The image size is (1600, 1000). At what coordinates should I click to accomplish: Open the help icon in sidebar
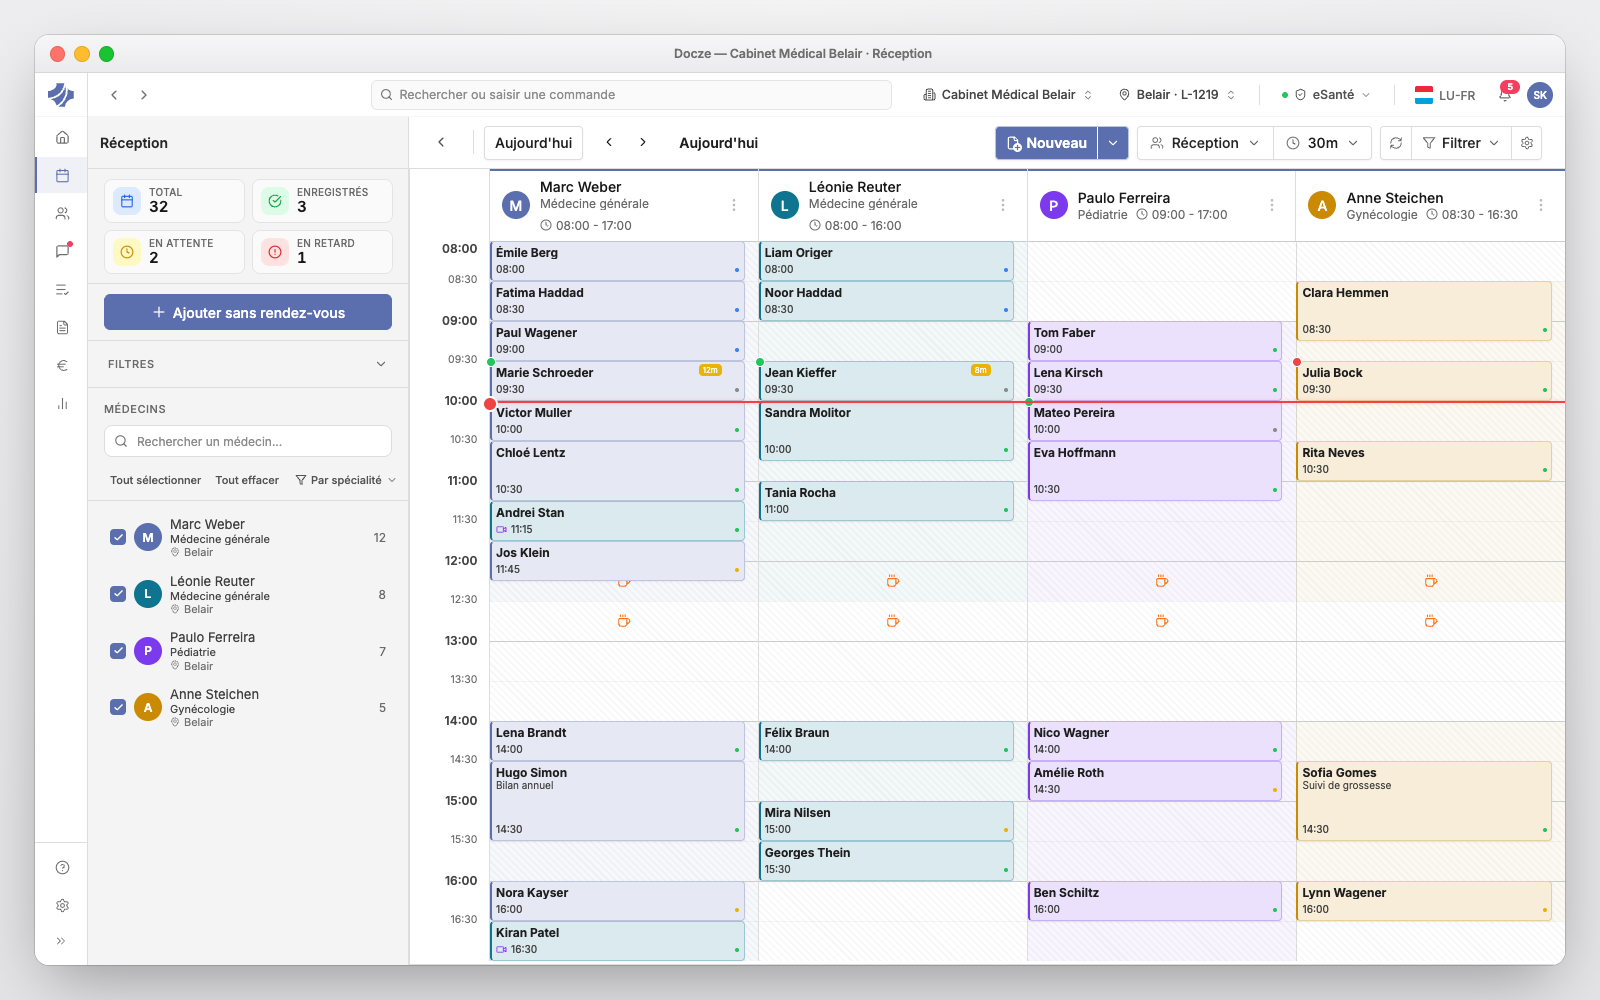coord(62,867)
